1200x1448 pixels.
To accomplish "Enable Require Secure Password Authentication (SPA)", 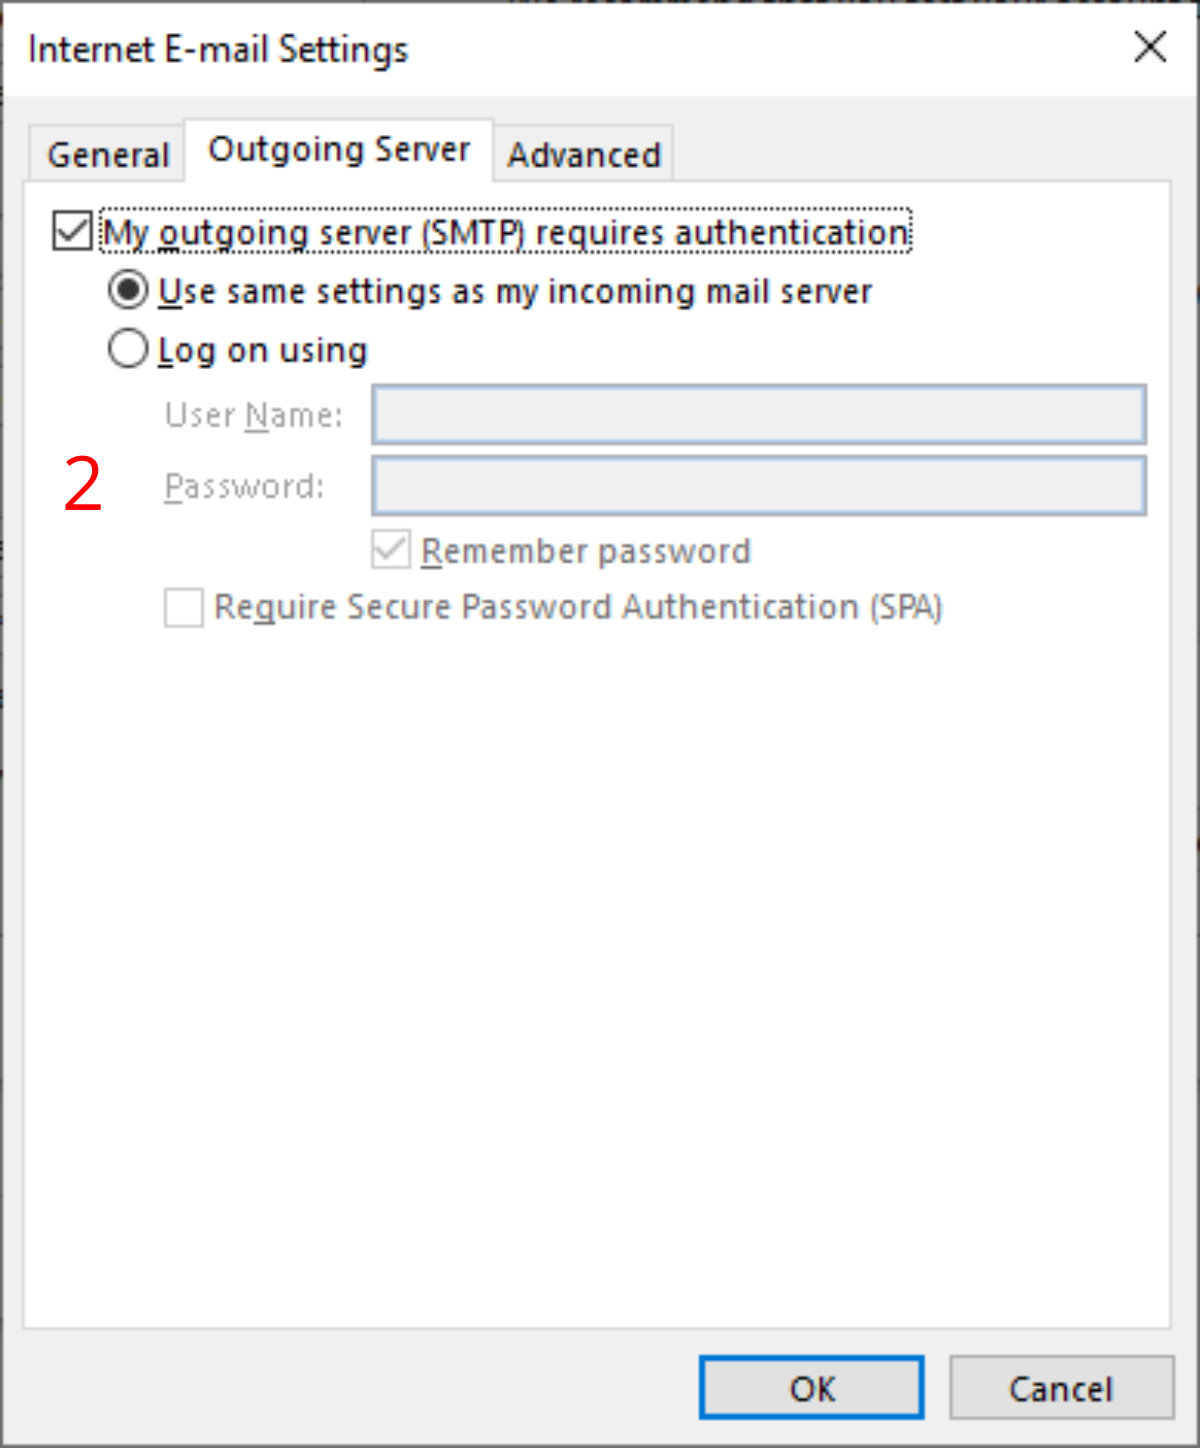I will coord(182,607).
